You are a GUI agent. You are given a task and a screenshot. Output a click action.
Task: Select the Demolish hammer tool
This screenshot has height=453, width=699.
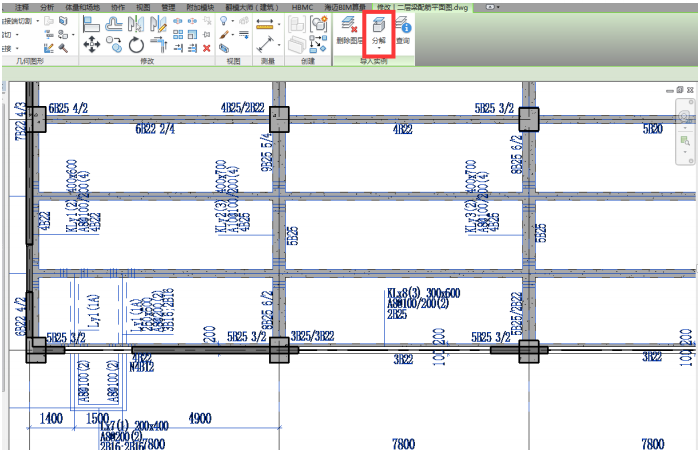63,48
